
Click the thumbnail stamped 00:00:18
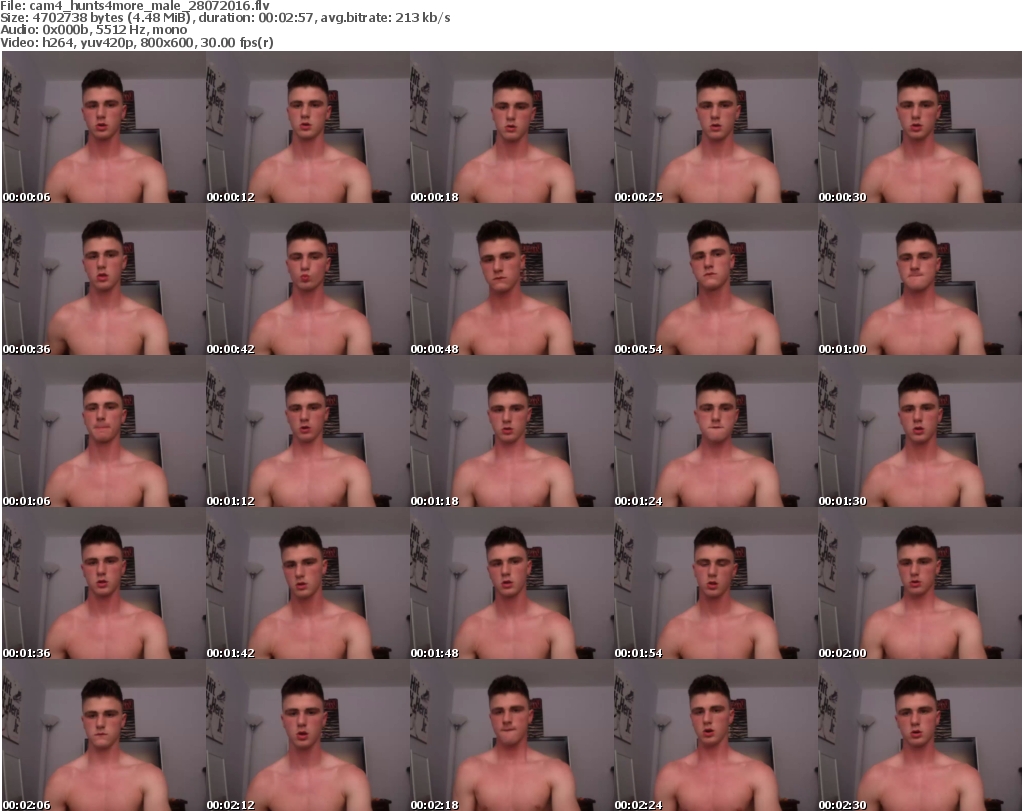coord(511,127)
